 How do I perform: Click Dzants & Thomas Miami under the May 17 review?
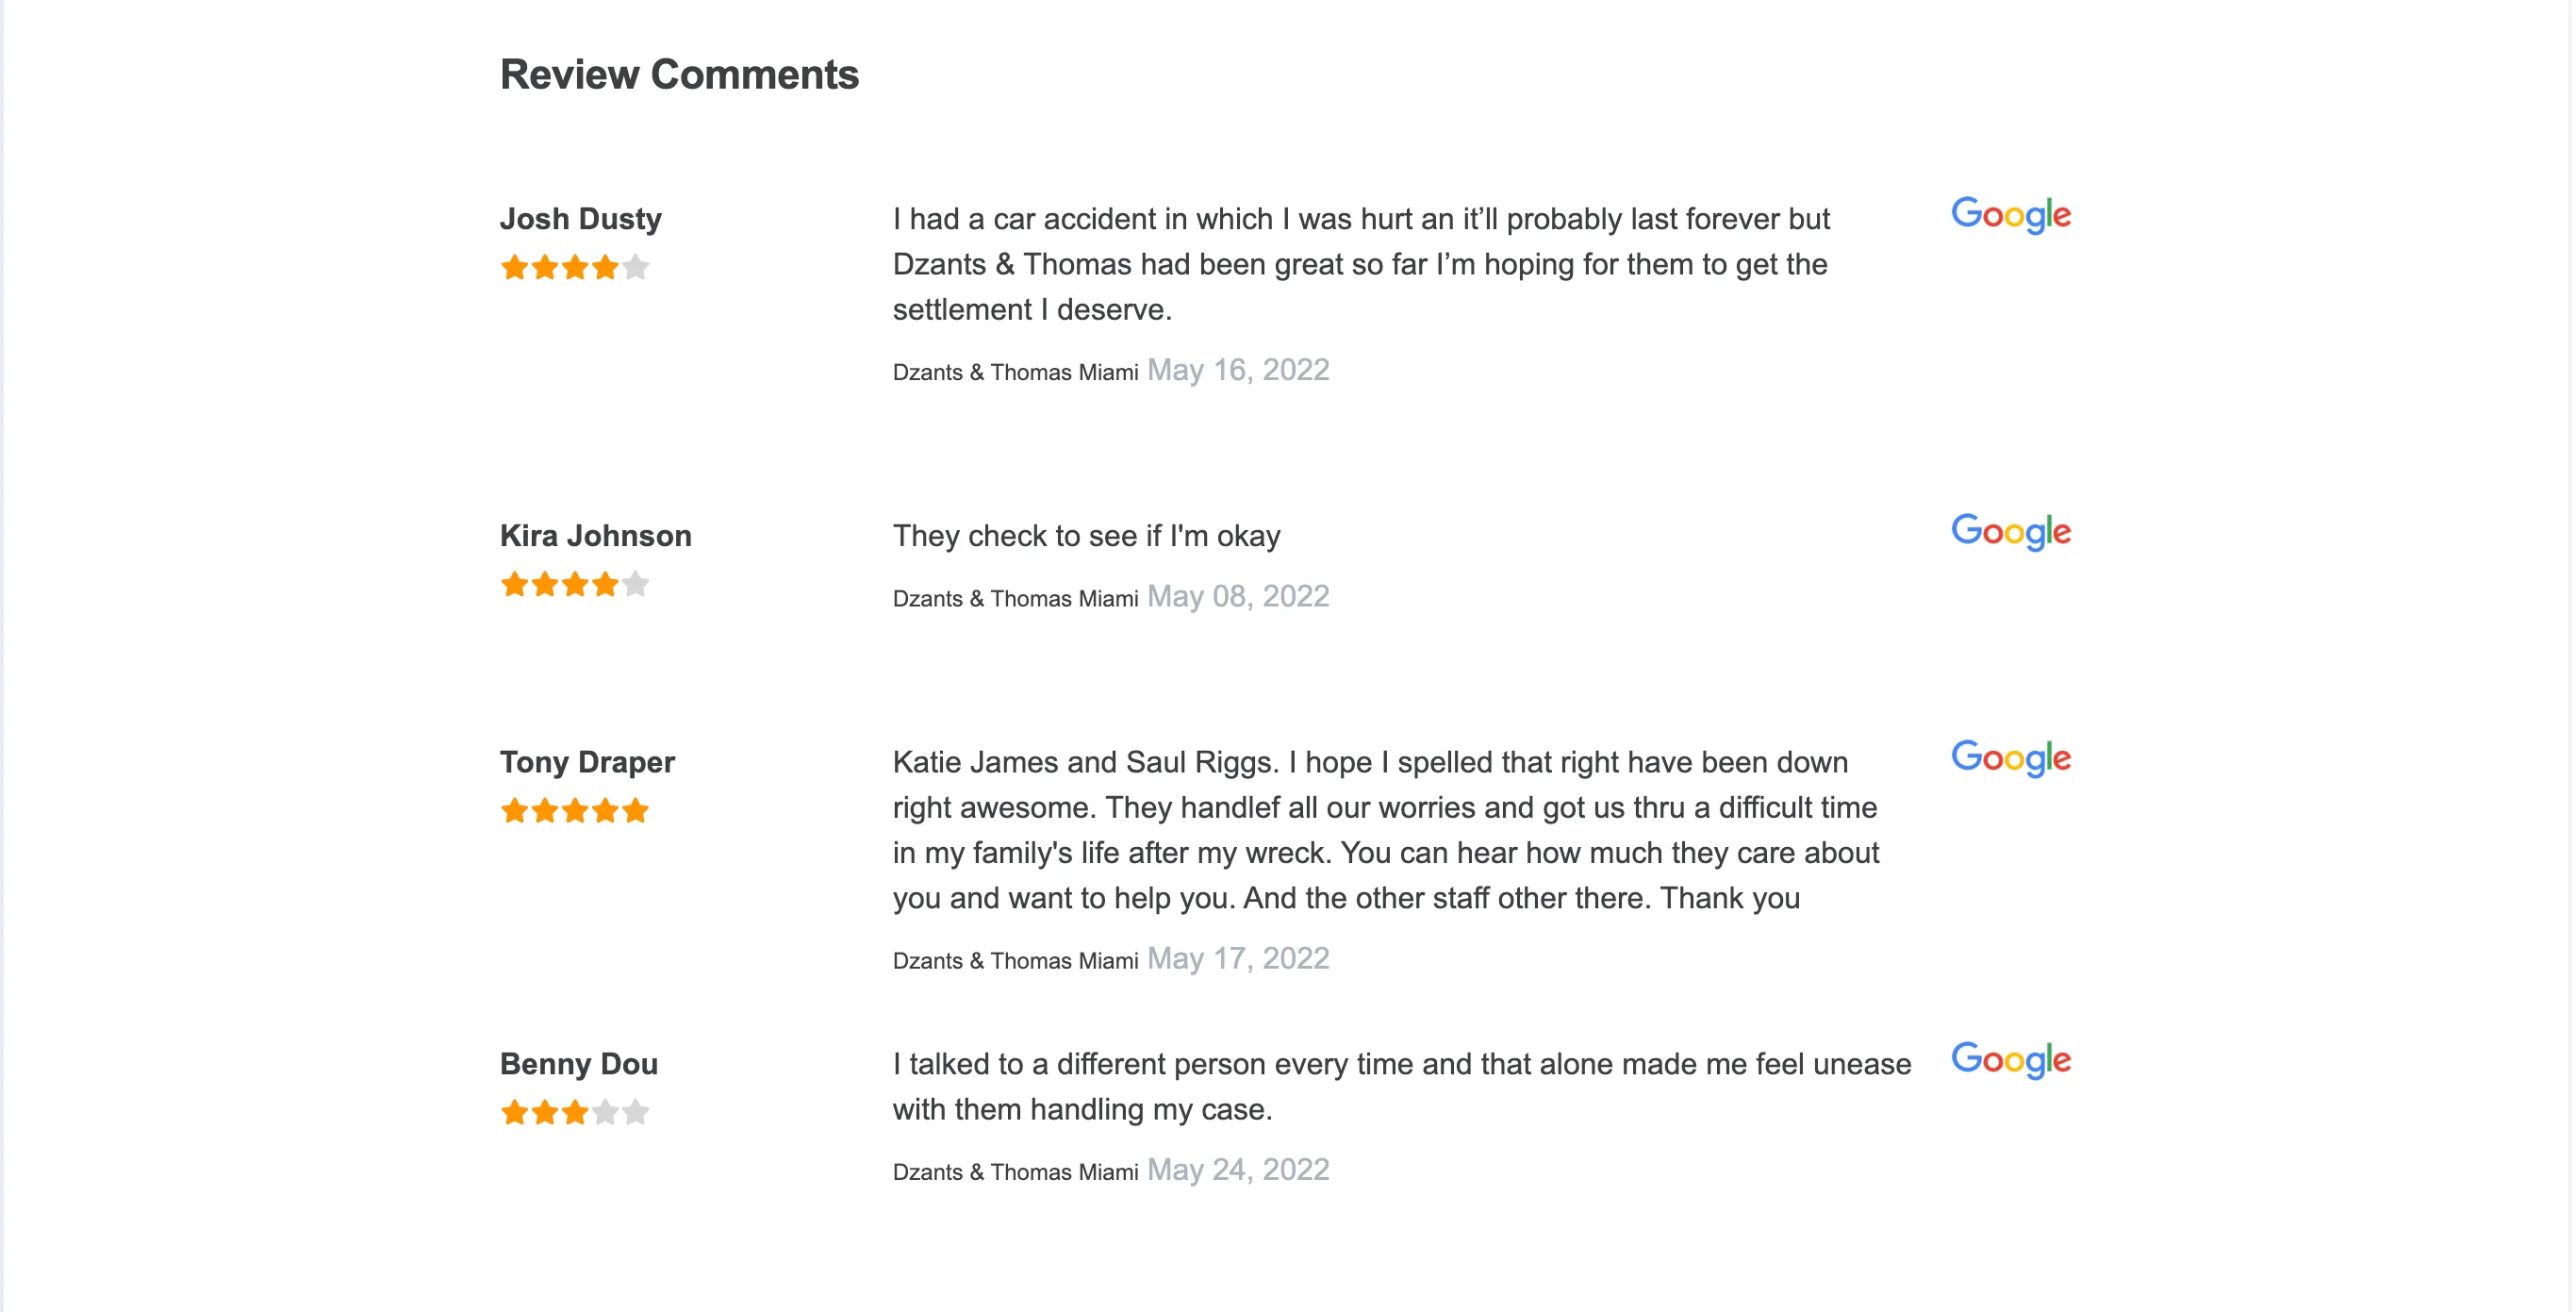1015,960
